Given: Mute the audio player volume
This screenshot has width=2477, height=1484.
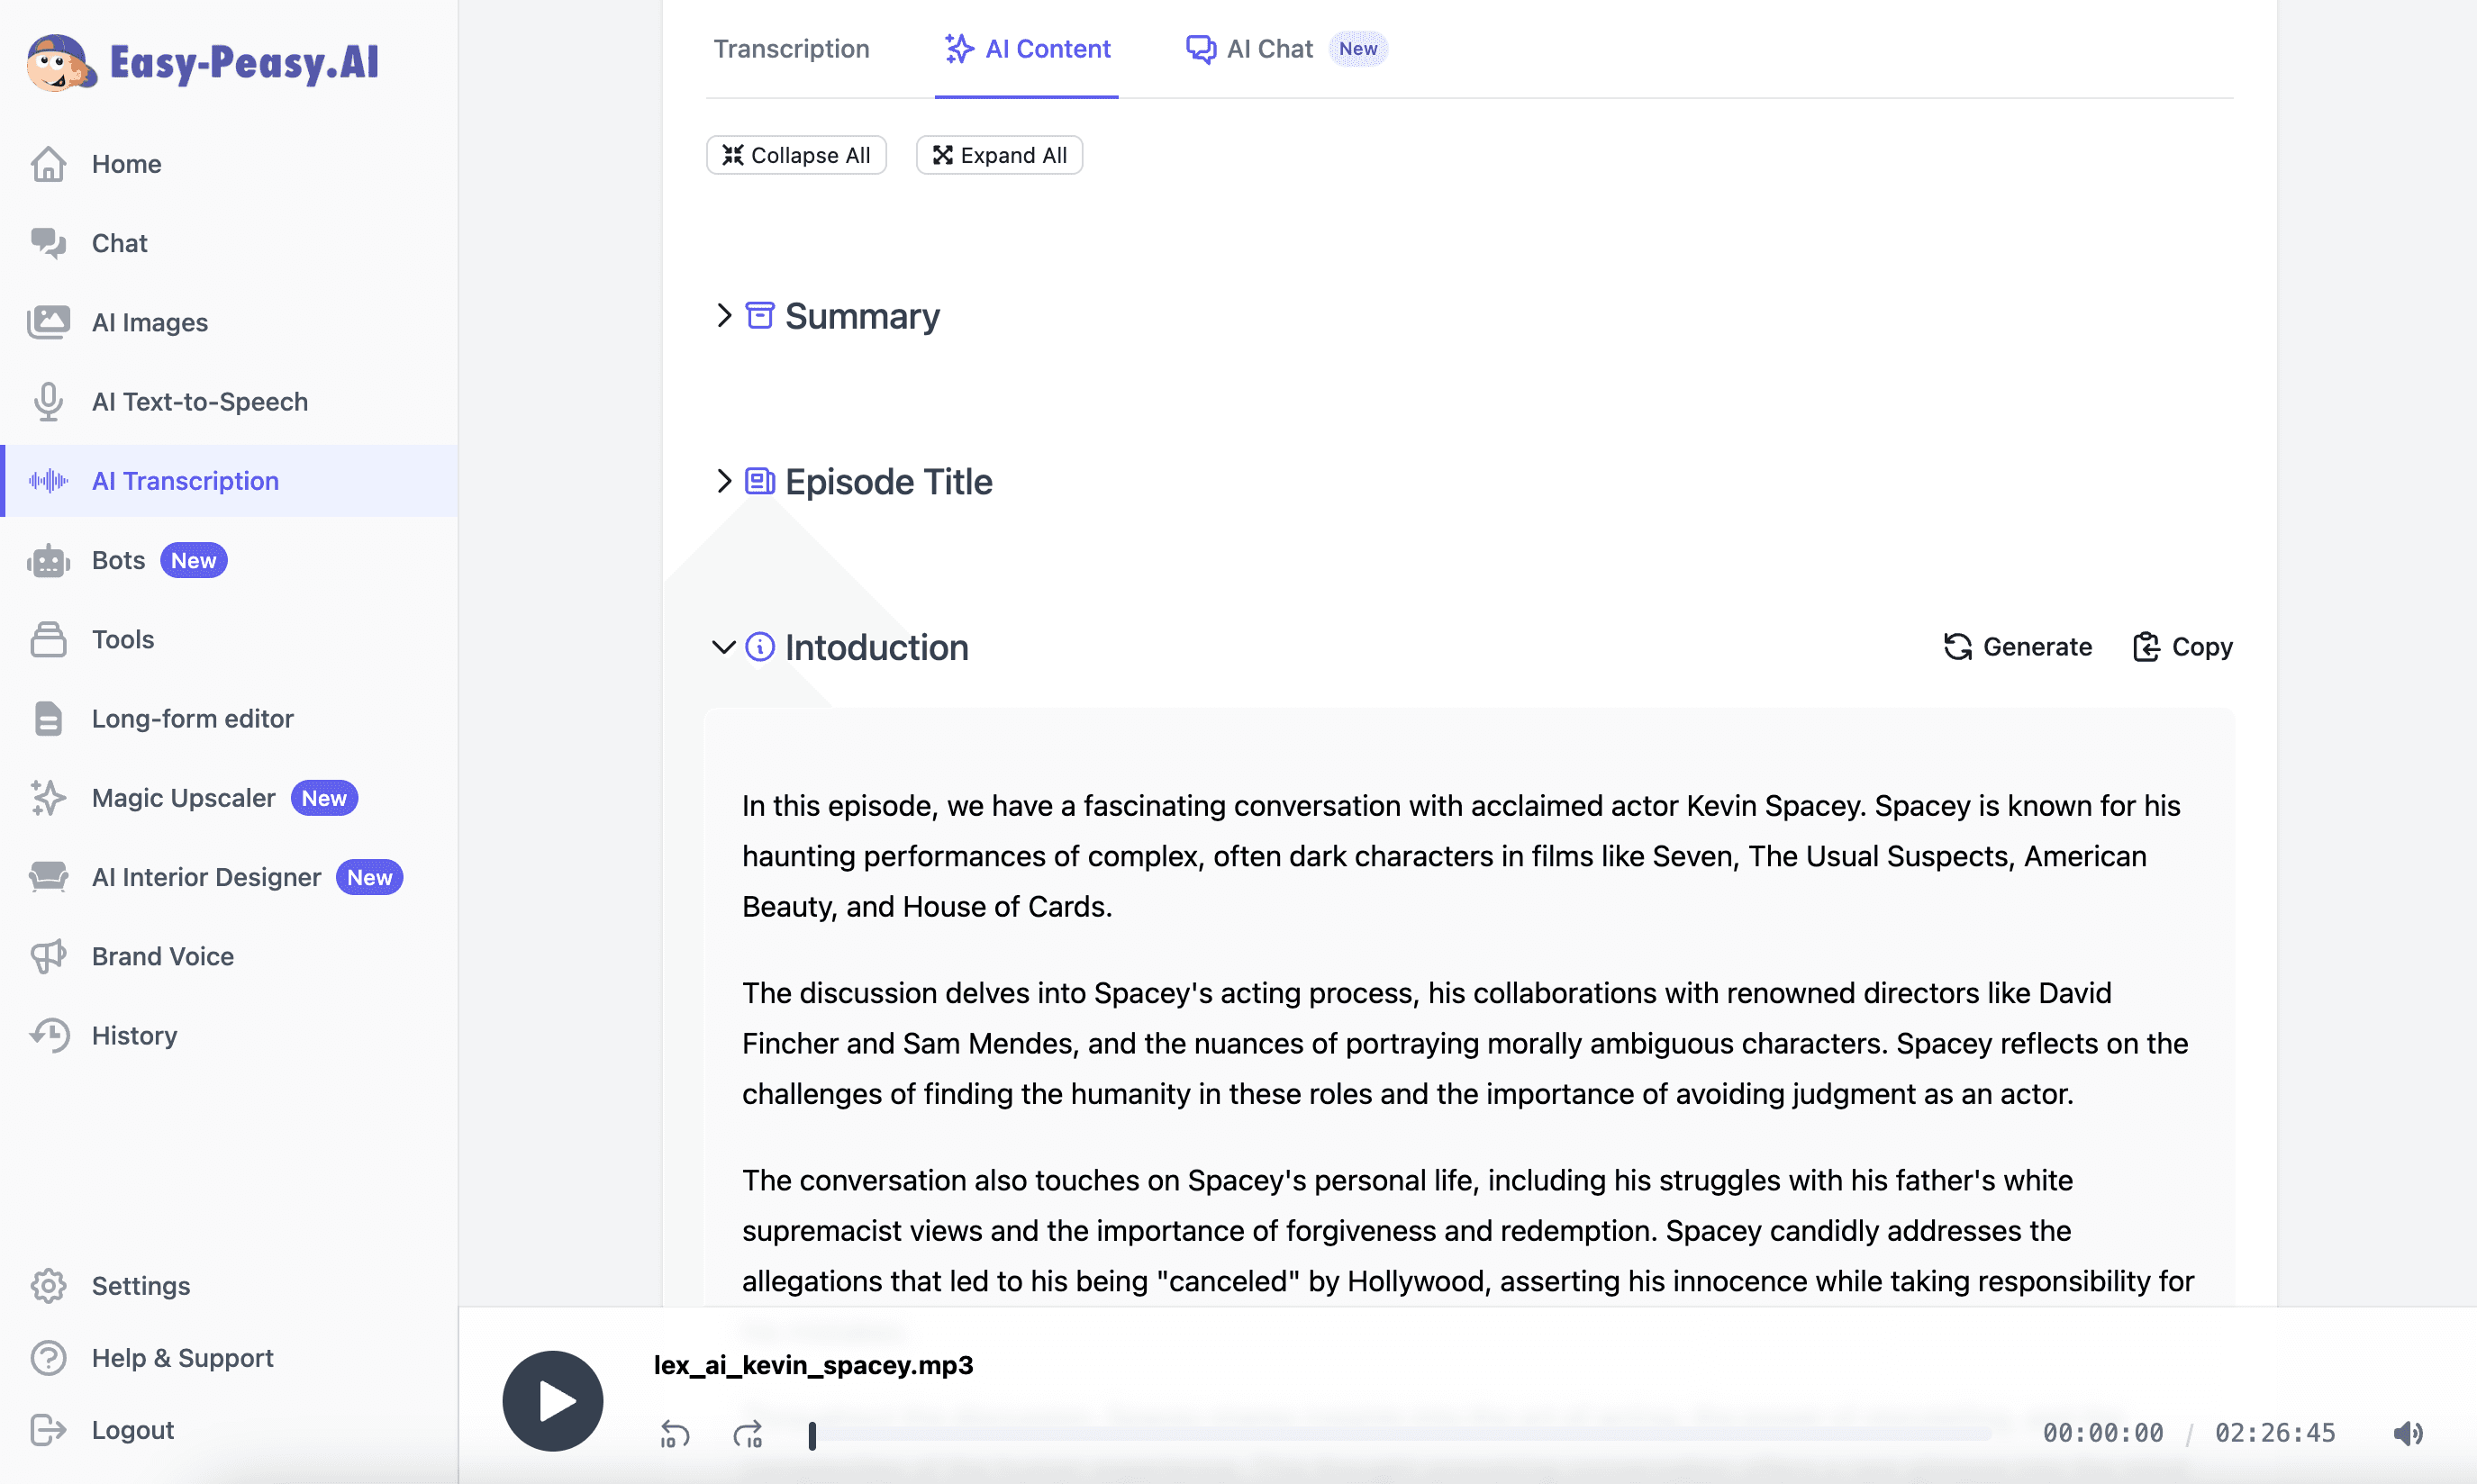Looking at the screenshot, I should point(2407,1433).
